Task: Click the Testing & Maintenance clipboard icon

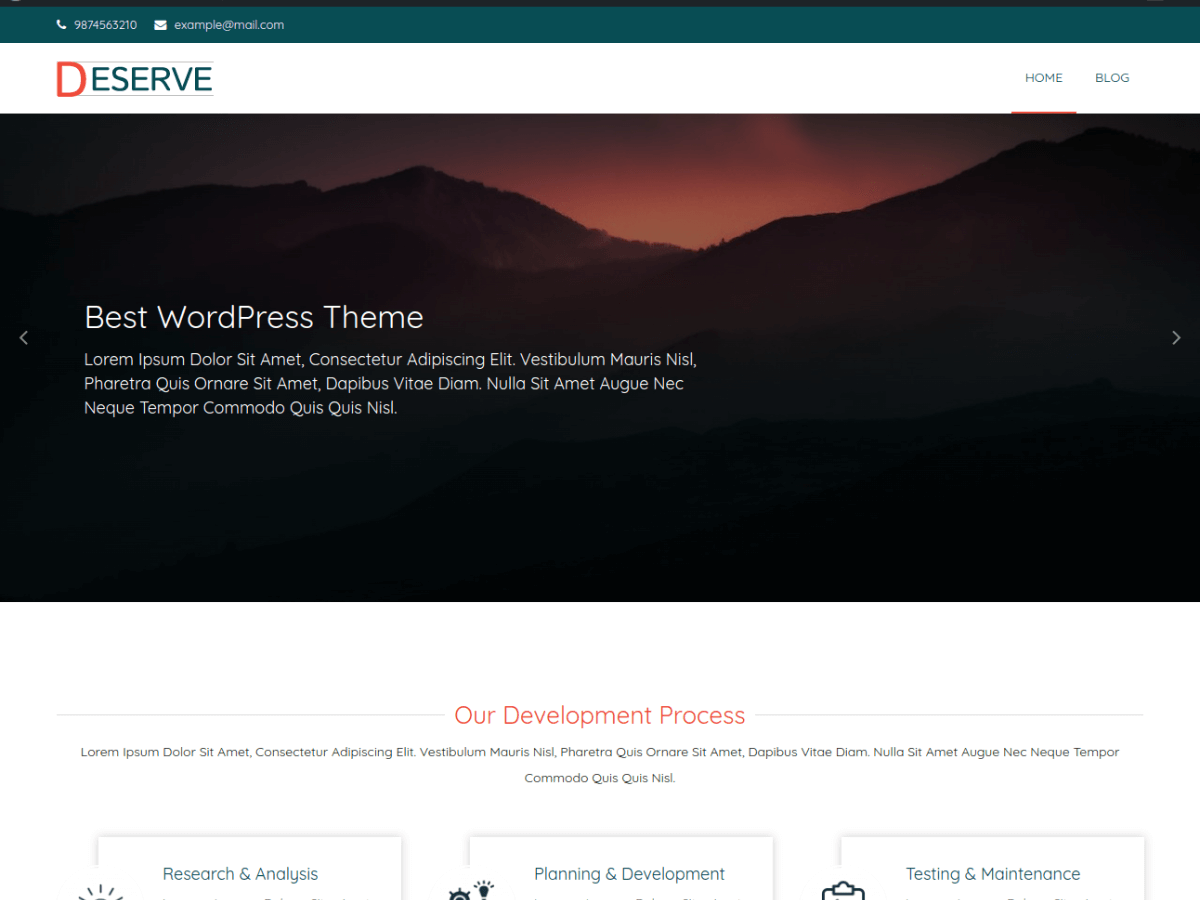Action: click(842, 892)
